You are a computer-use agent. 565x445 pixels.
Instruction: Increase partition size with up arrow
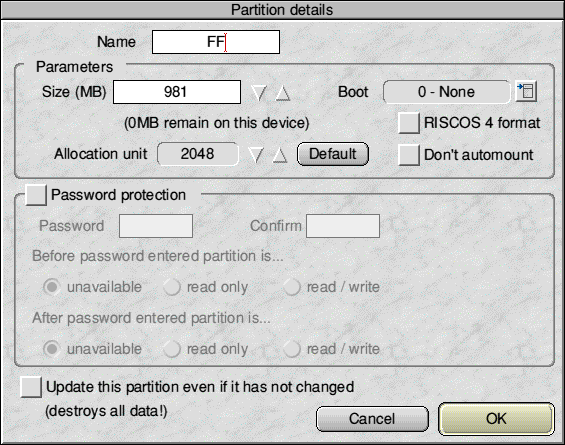(283, 93)
